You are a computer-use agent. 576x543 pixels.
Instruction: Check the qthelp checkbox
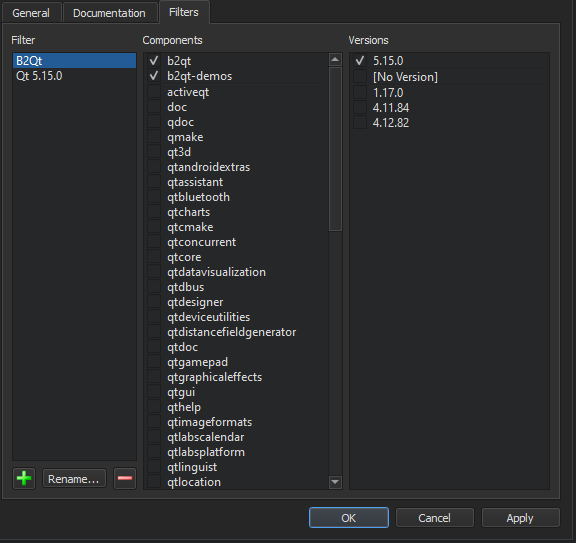[x=154, y=407]
